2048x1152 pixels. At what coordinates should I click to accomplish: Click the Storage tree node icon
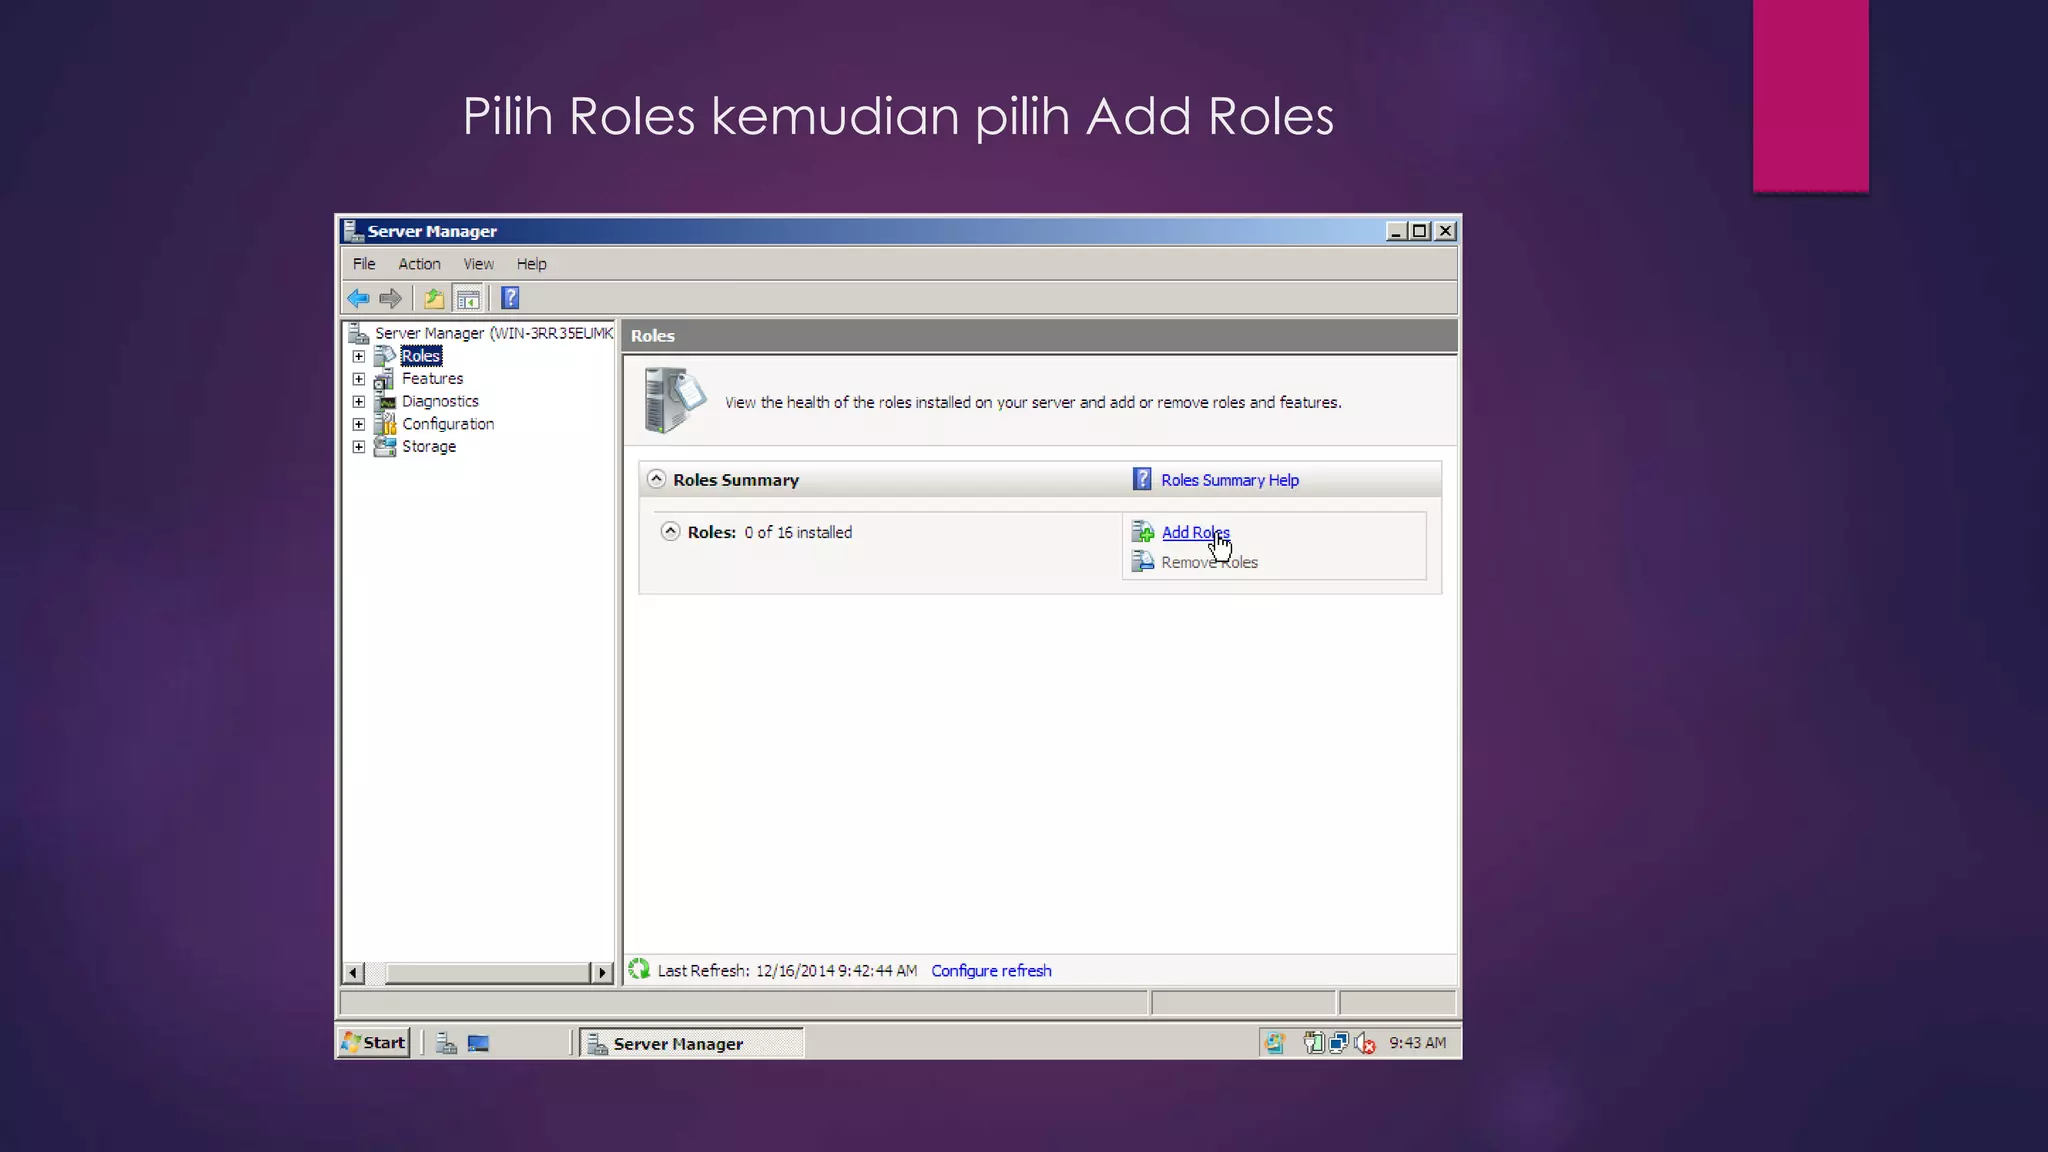point(385,447)
